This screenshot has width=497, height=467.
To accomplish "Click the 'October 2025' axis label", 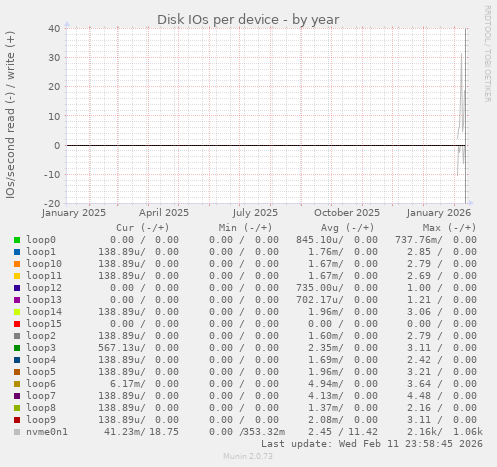I will pos(347,213).
